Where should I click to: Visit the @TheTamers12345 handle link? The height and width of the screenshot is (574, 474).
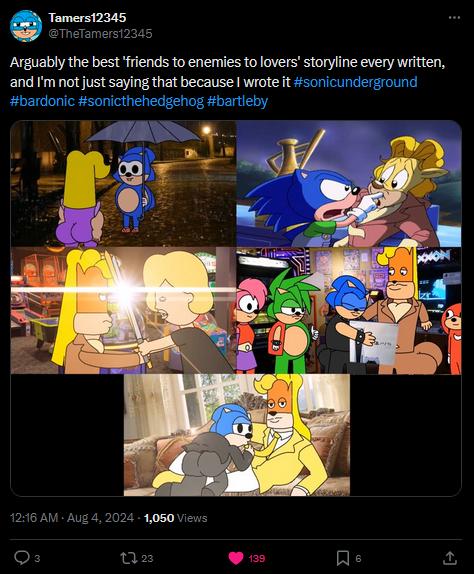(100, 34)
